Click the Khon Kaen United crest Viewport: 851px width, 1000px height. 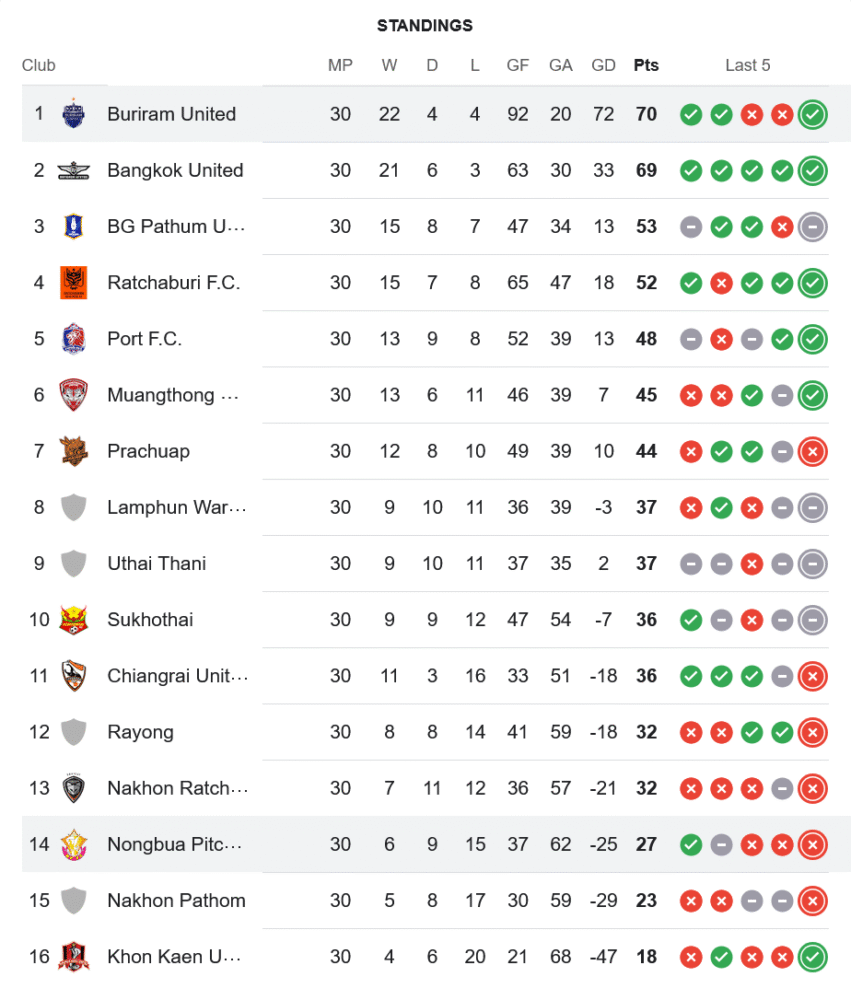(x=74, y=957)
